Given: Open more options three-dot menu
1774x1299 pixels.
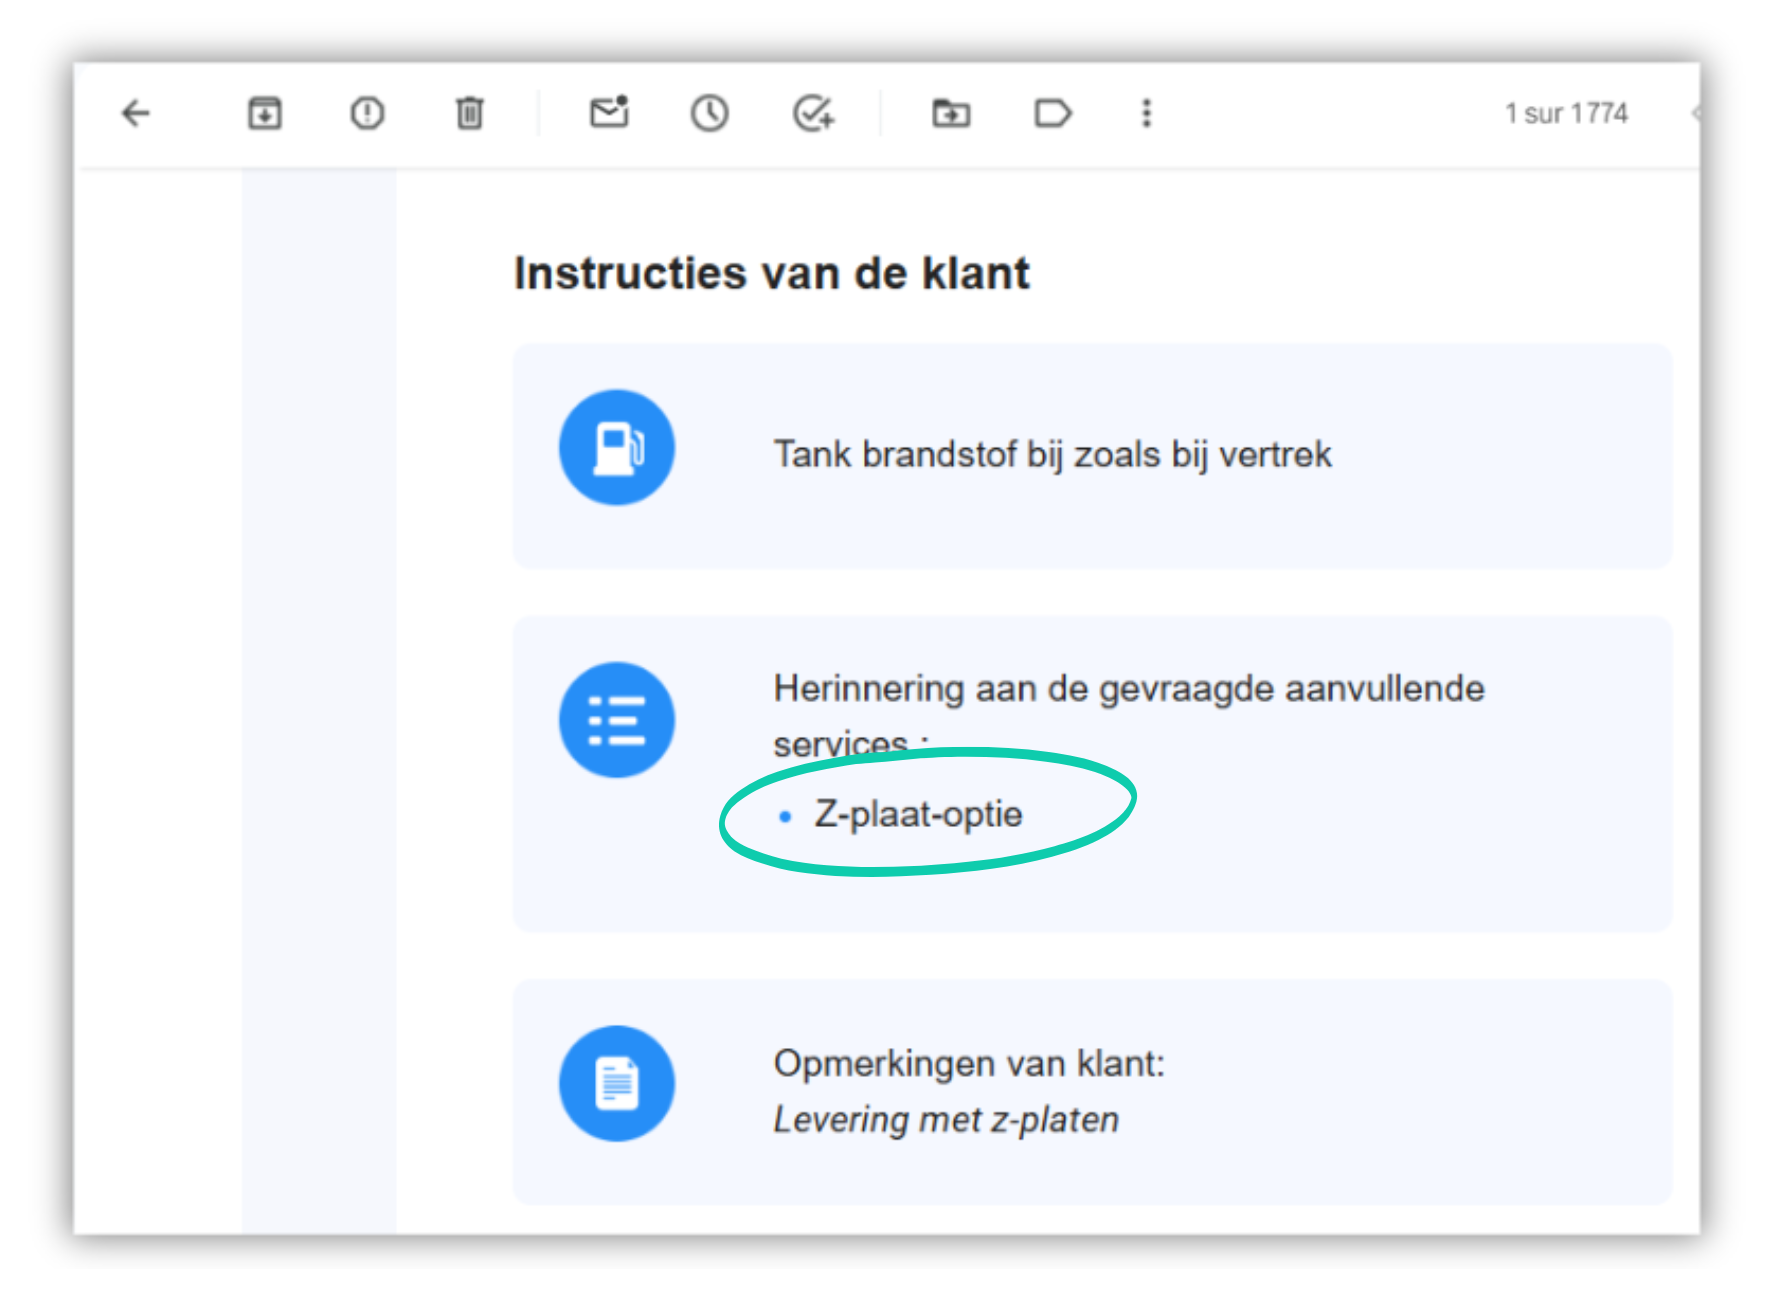Looking at the screenshot, I should [1146, 113].
